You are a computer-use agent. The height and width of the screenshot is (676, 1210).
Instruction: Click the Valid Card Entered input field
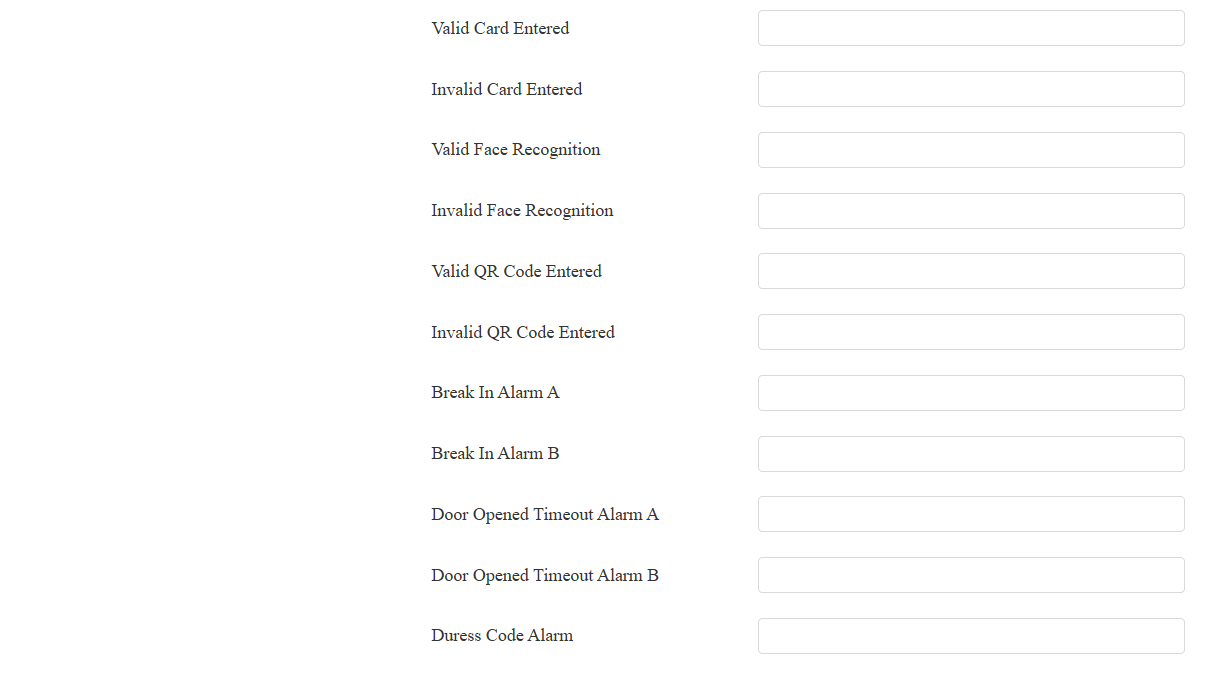[971, 28]
